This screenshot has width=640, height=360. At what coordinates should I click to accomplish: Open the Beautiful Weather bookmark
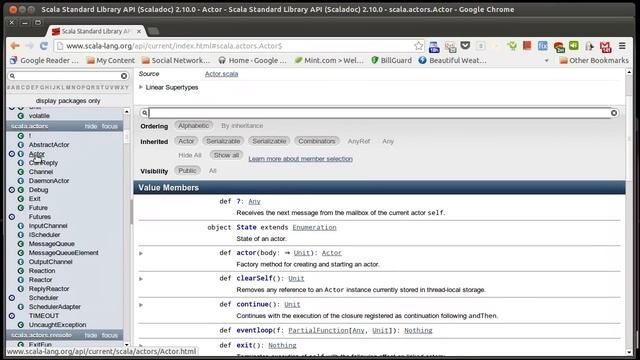tap(452, 60)
